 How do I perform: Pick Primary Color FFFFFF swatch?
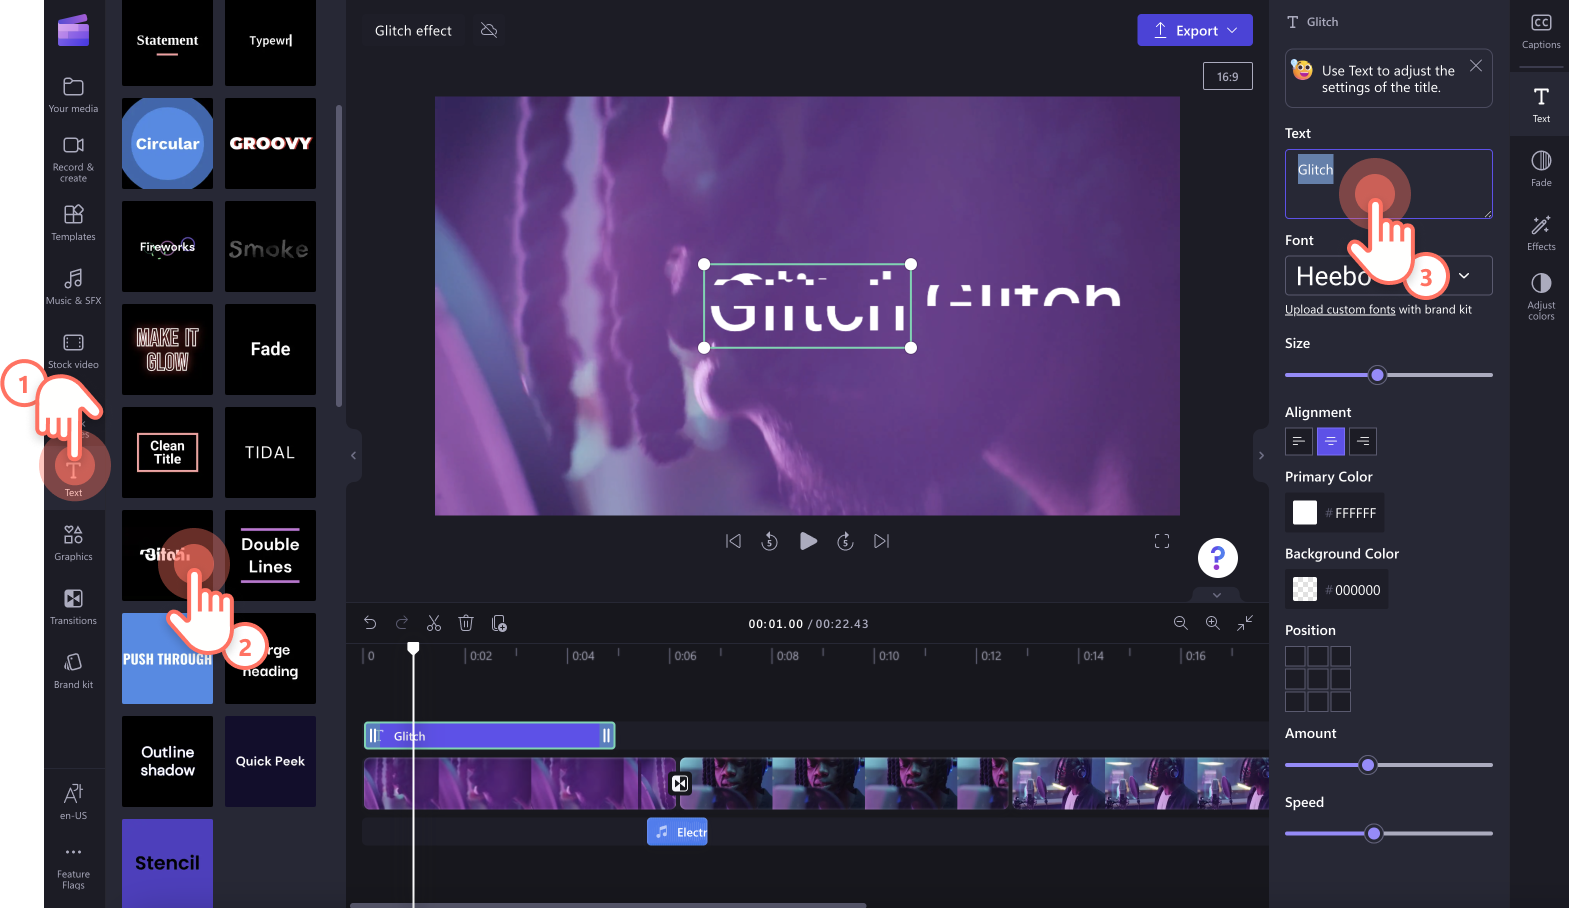pos(1305,512)
